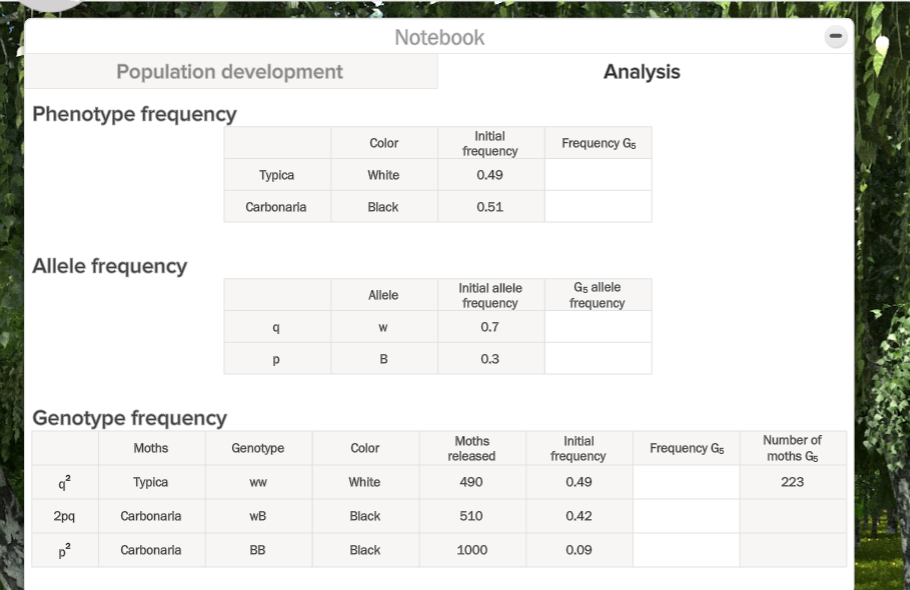
Task: Select the Analysis tab
Action: point(641,71)
